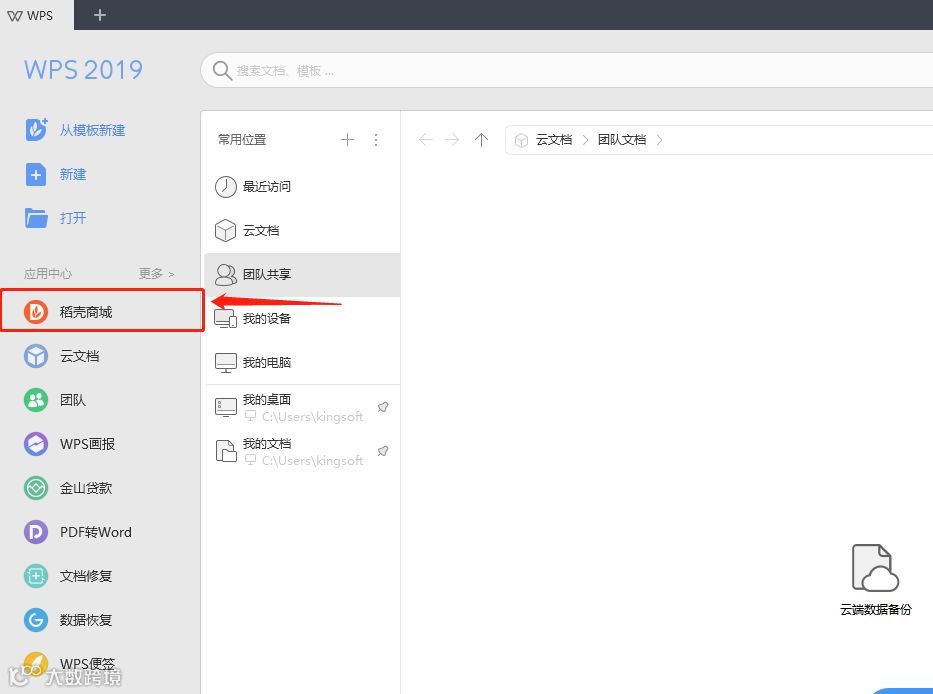Add a new common location
933x694 pixels.
click(x=347, y=140)
